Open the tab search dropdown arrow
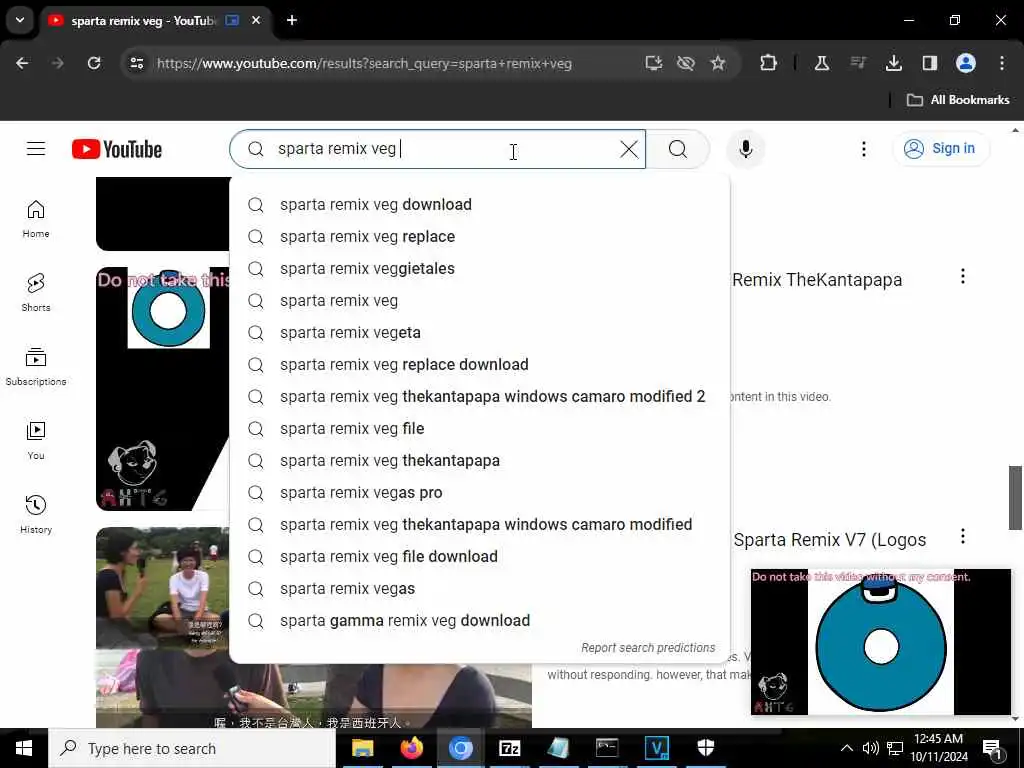Image resolution: width=1024 pixels, height=768 pixels. point(20,20)
